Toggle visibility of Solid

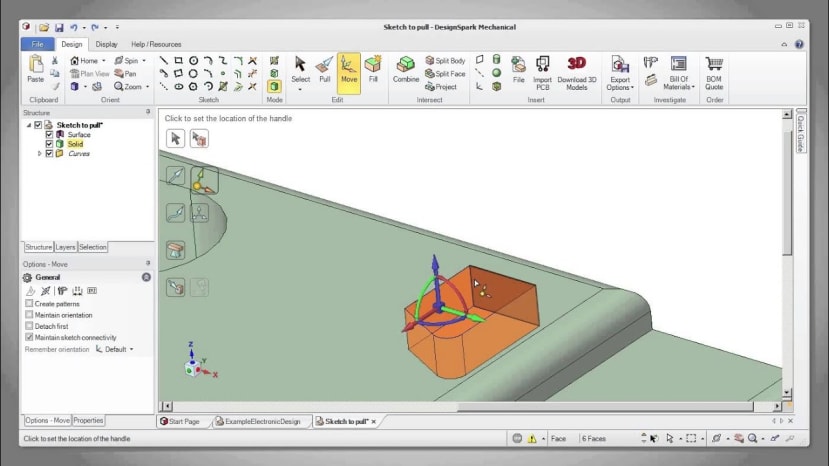click(x=49, y=144)
